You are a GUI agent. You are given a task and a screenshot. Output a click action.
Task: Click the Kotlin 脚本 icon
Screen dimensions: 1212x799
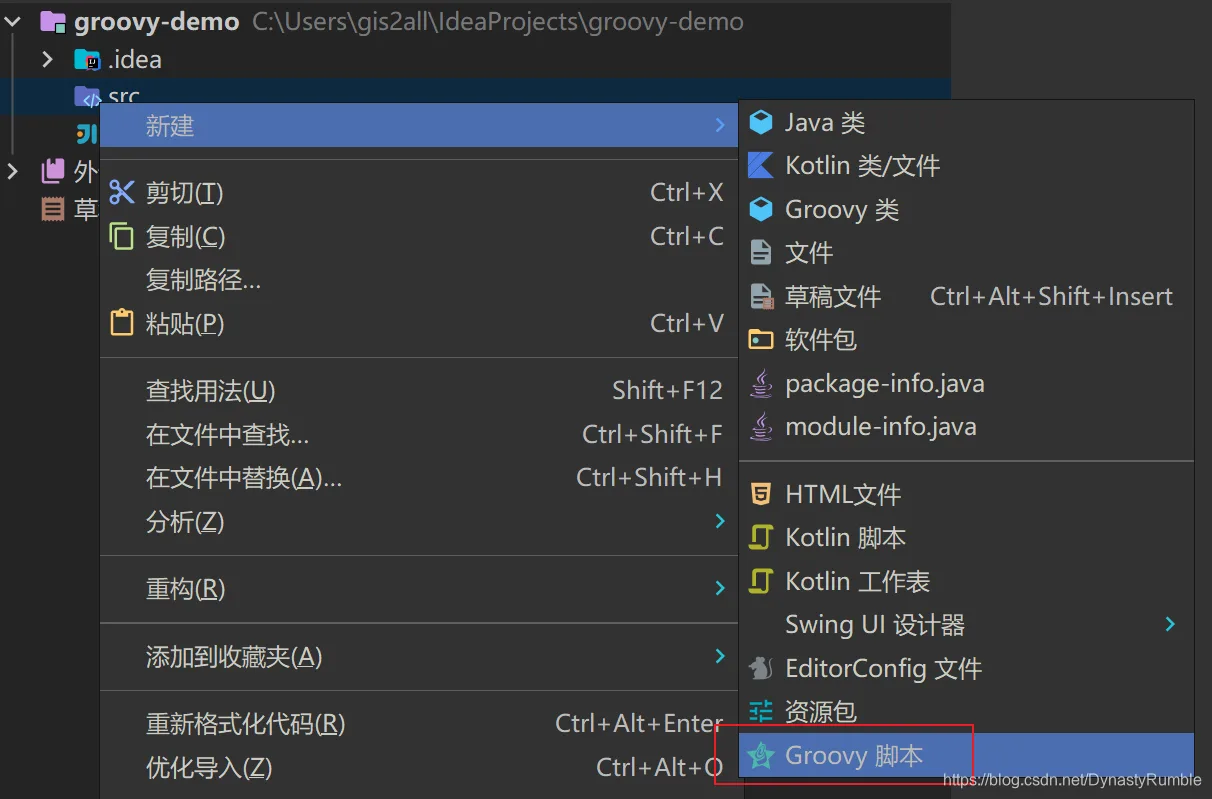tap(761, 537)
